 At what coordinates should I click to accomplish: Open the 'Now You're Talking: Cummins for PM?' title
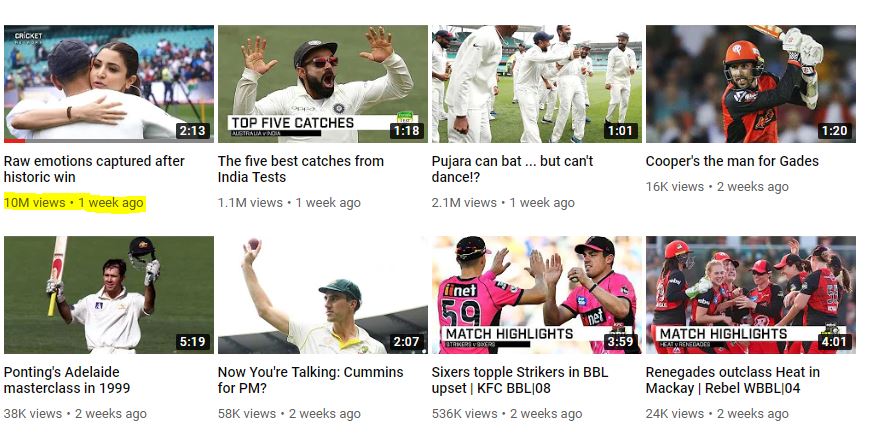tap(310, 380)
